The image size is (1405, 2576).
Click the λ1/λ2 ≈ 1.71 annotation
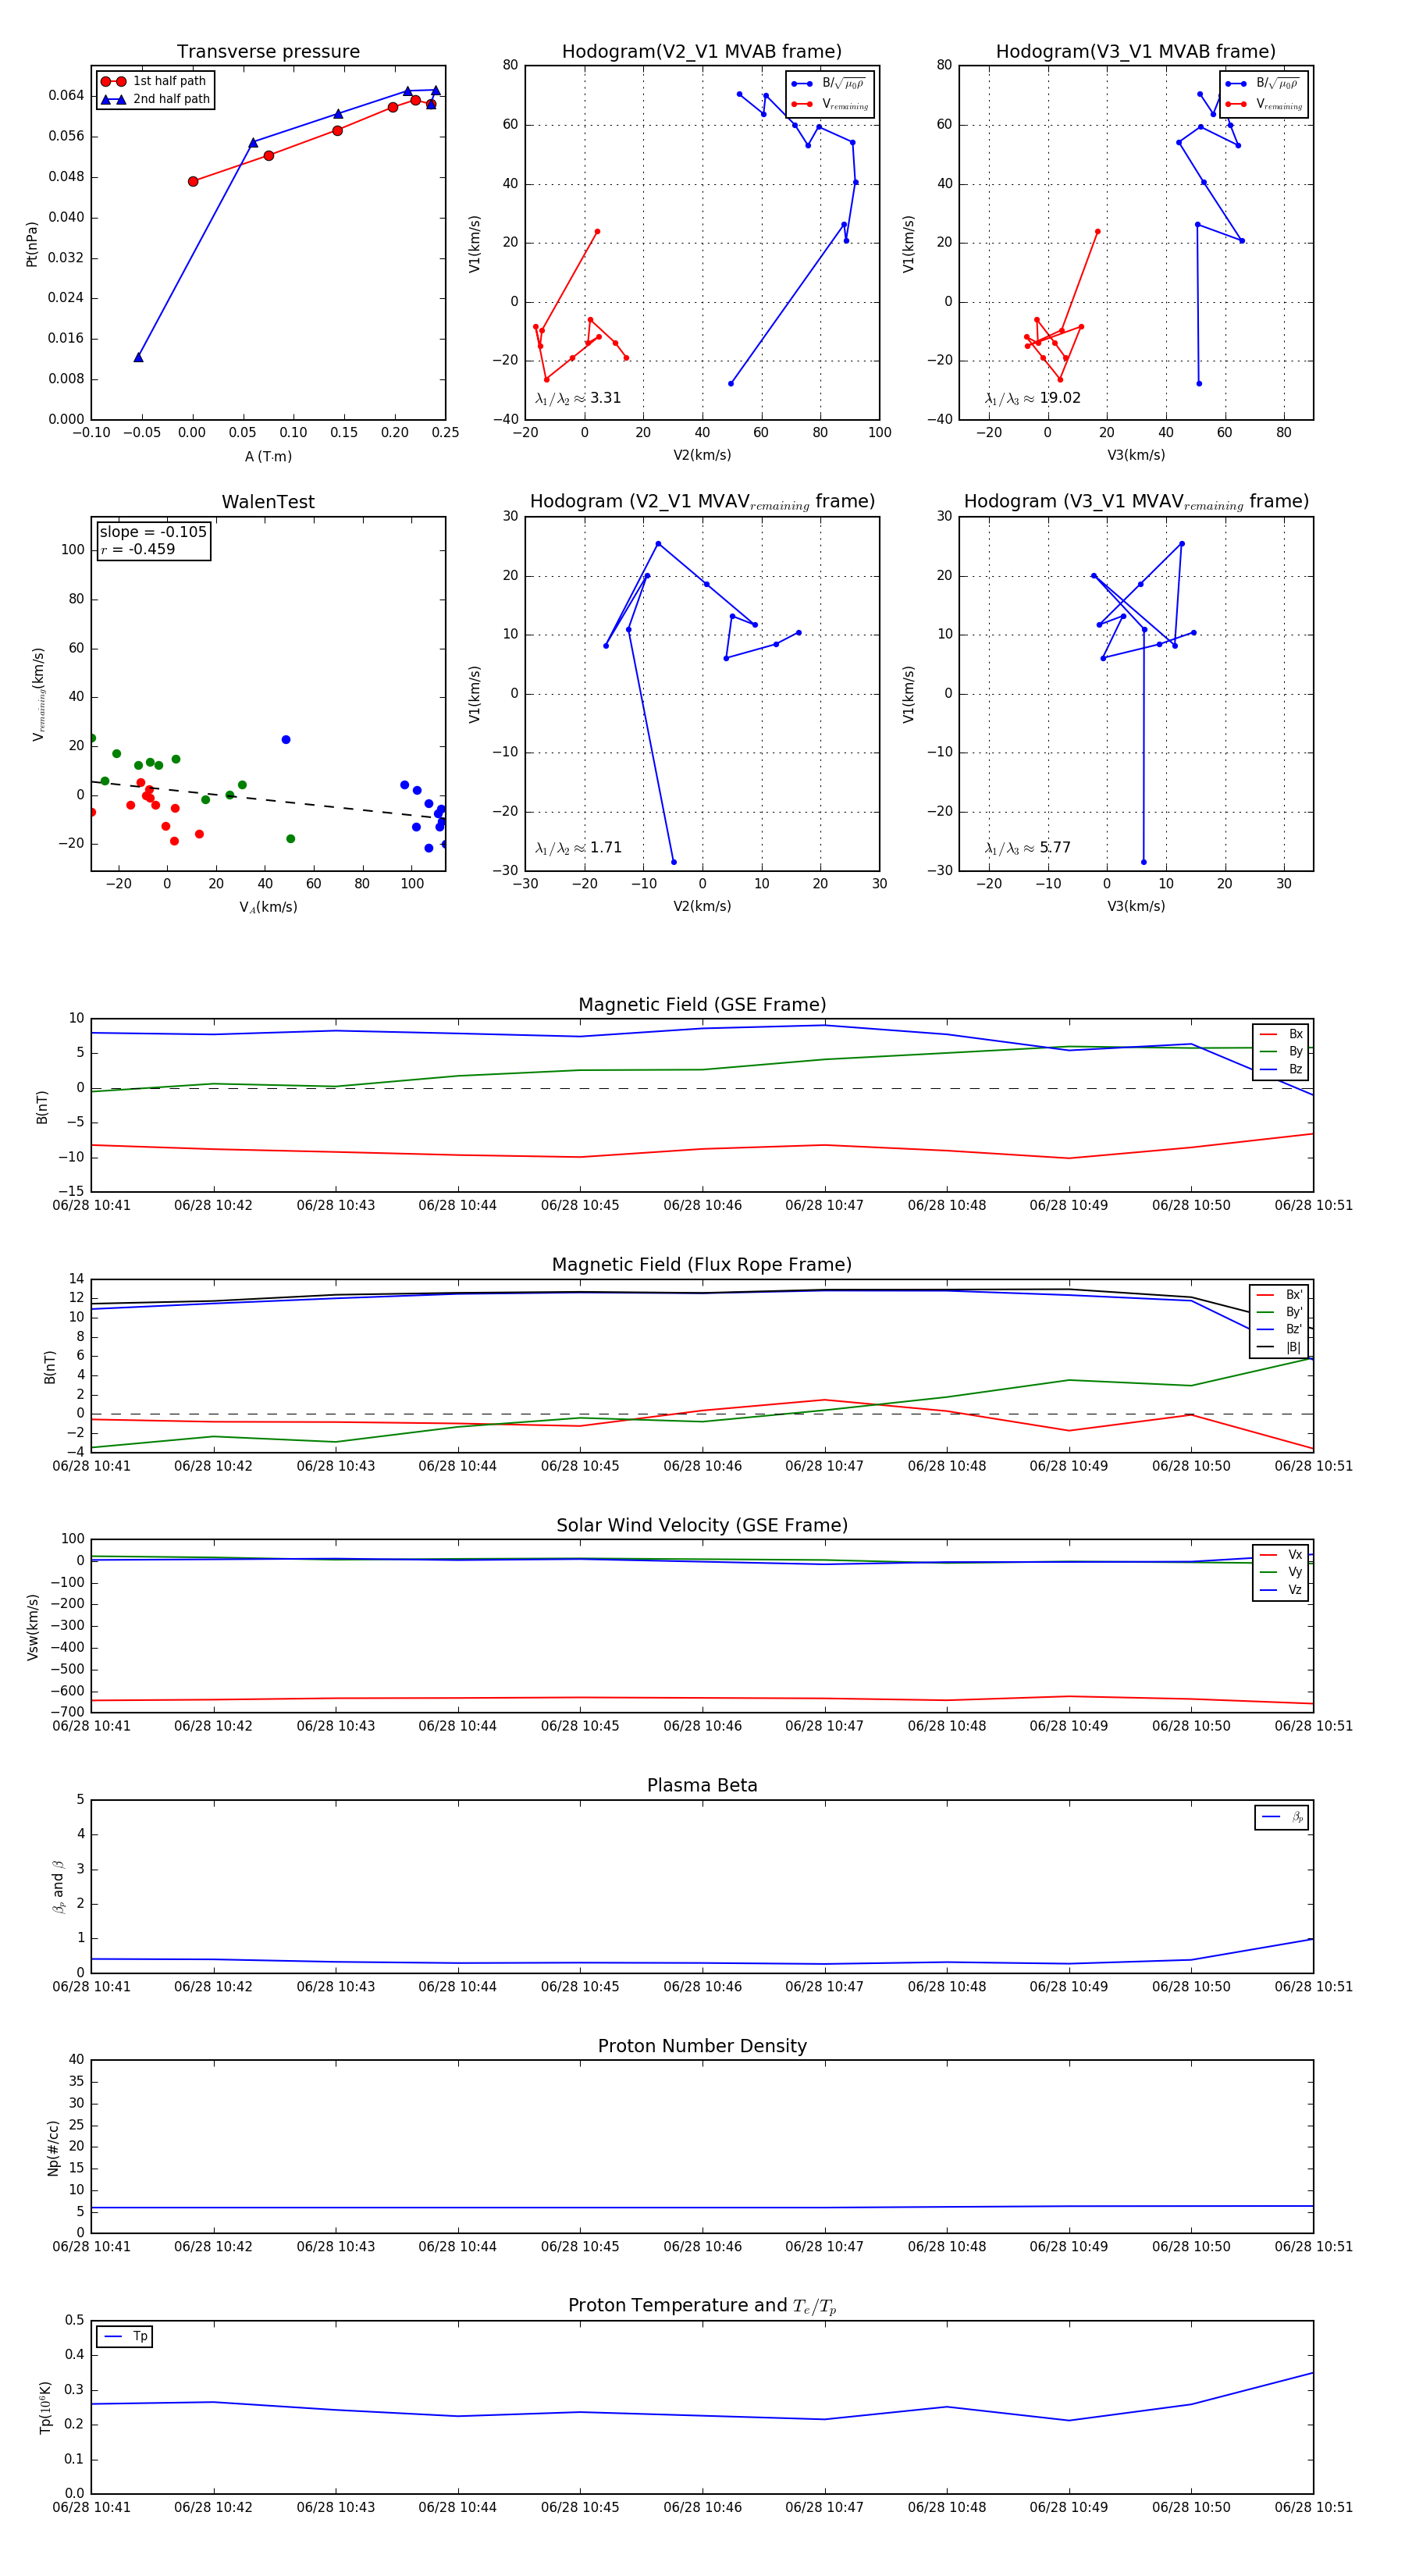(578, 848)
